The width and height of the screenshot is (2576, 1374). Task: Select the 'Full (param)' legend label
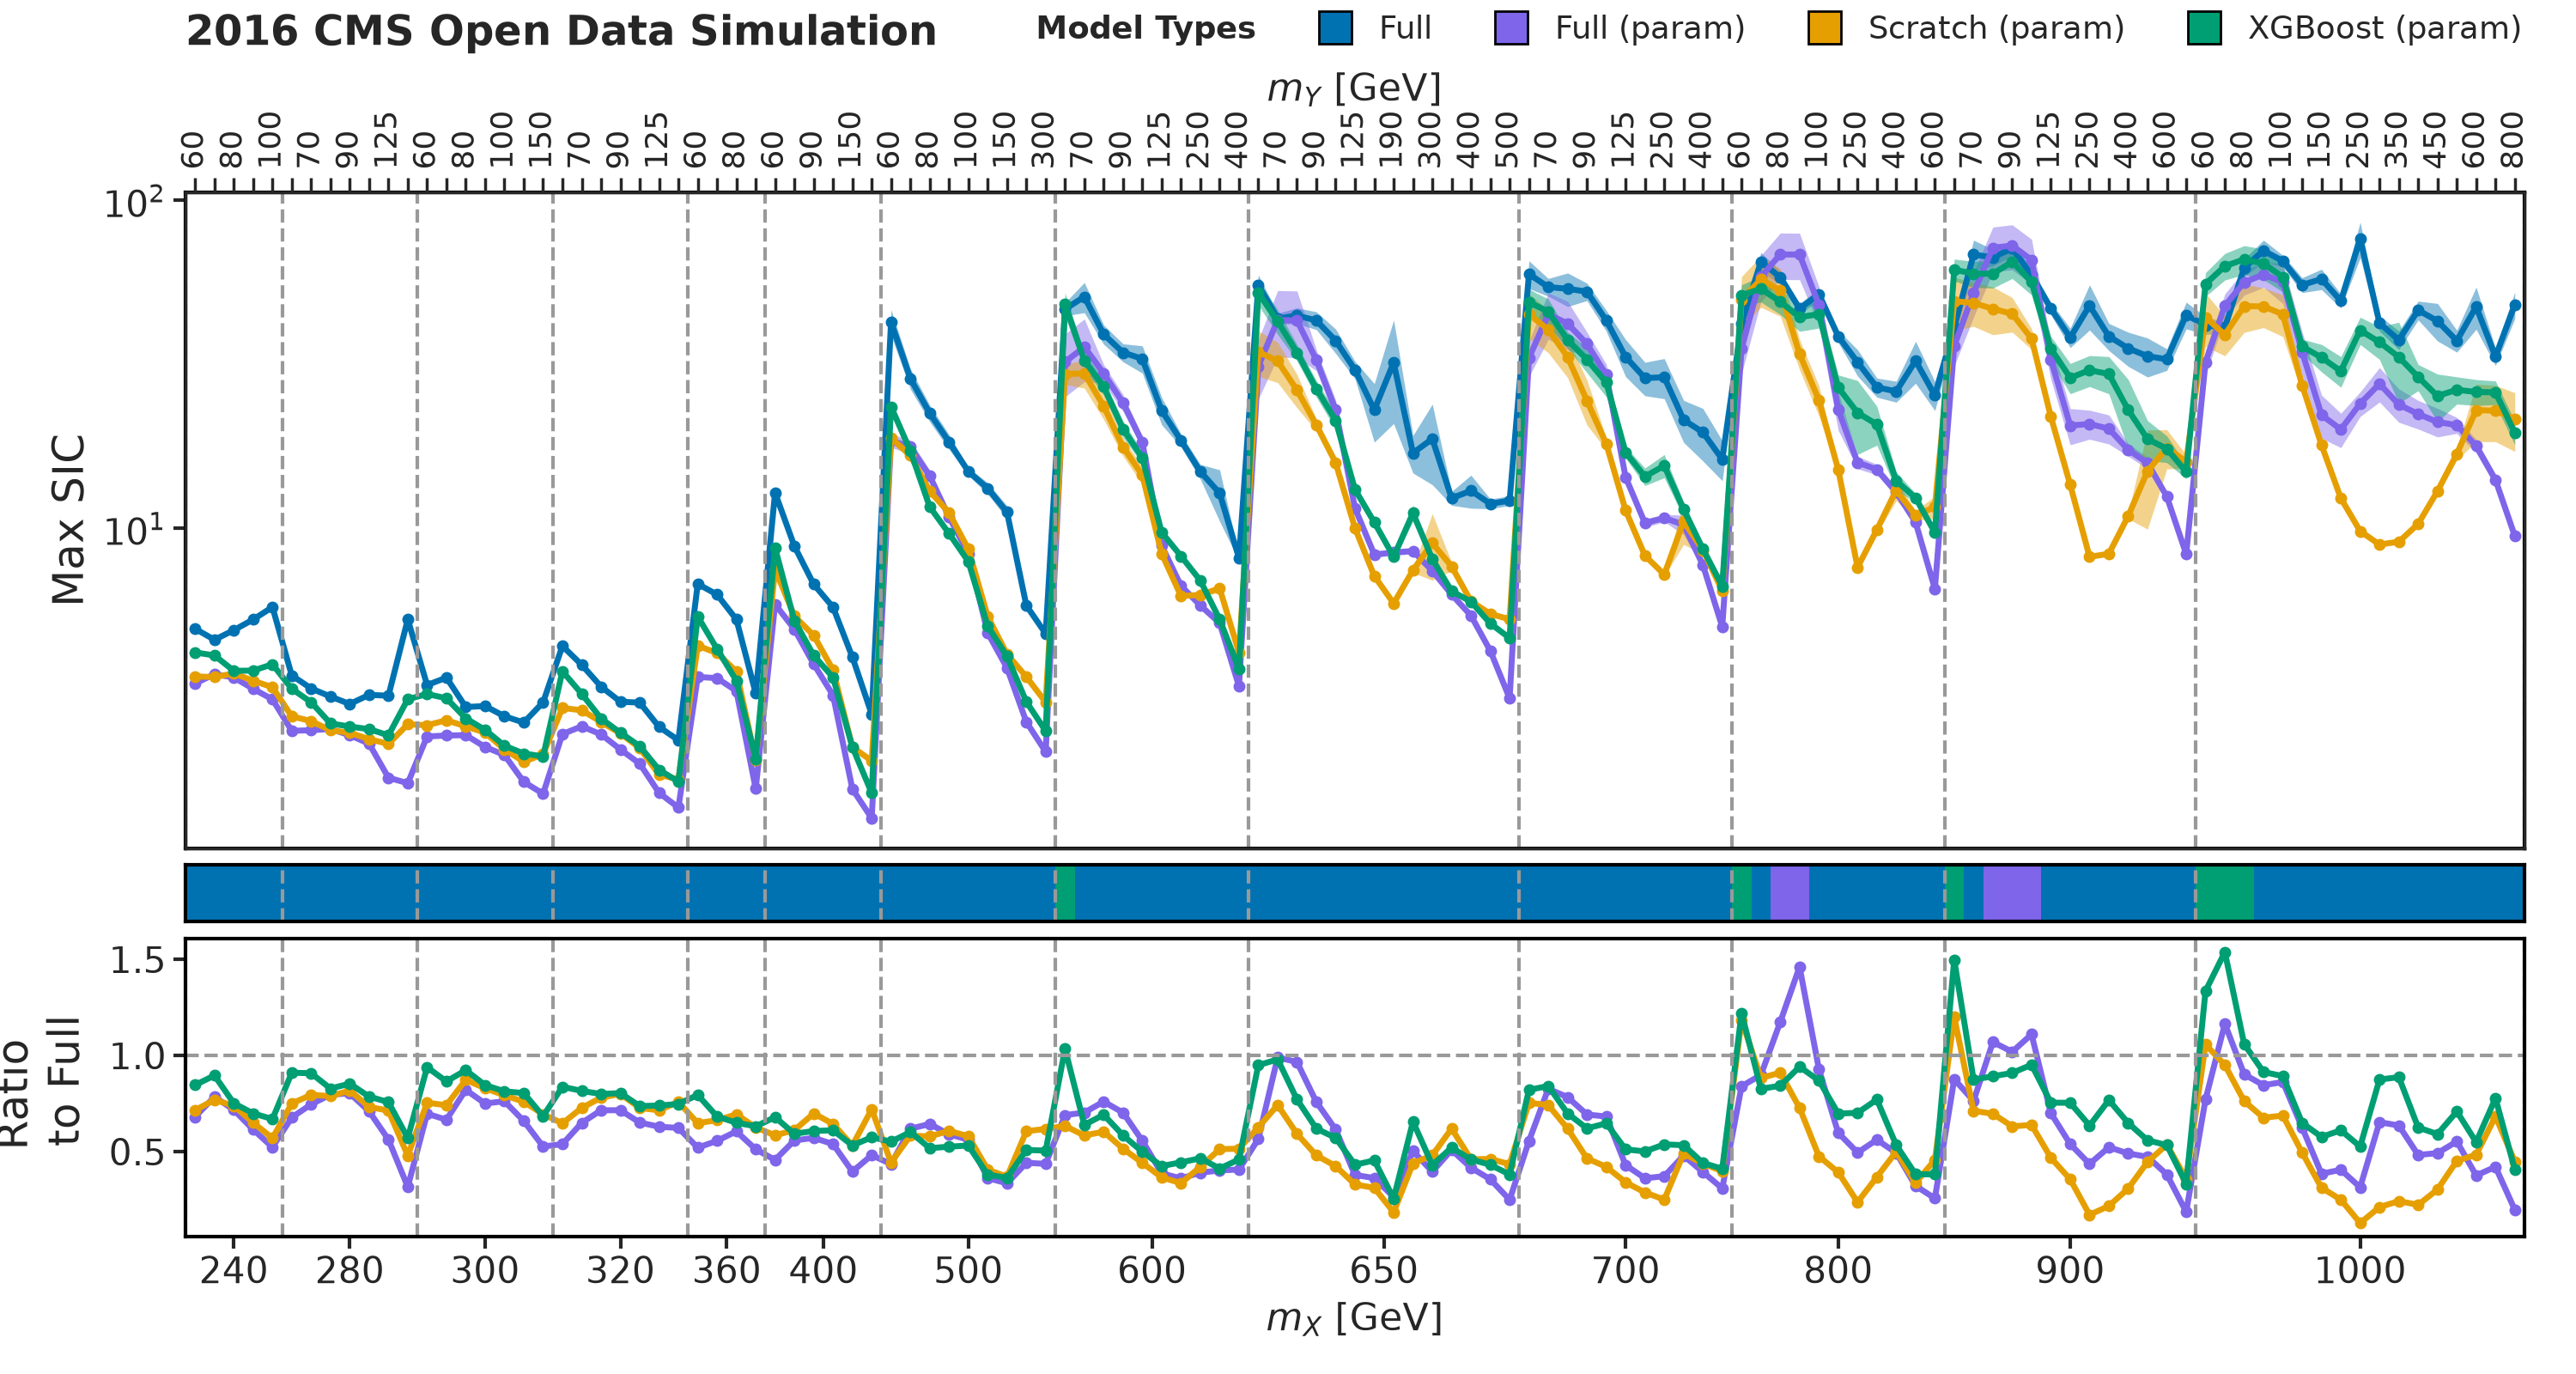tap(1650, 28)
